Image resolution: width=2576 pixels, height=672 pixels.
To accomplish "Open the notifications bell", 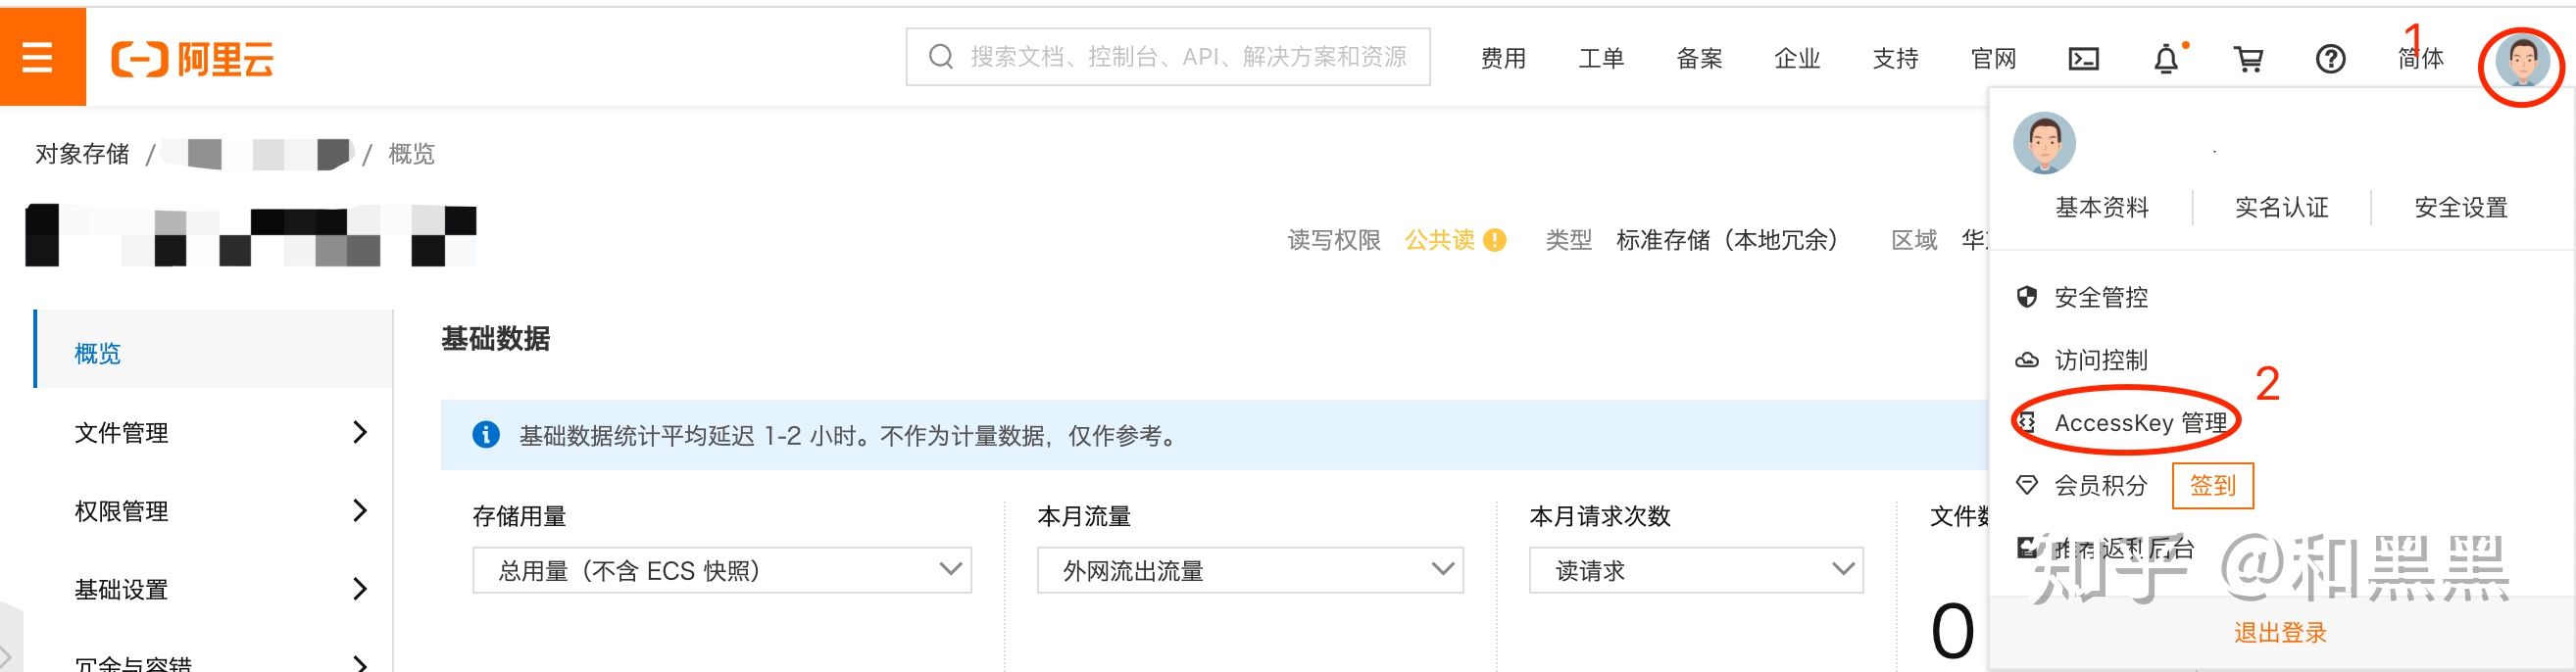I will 2166,59.
